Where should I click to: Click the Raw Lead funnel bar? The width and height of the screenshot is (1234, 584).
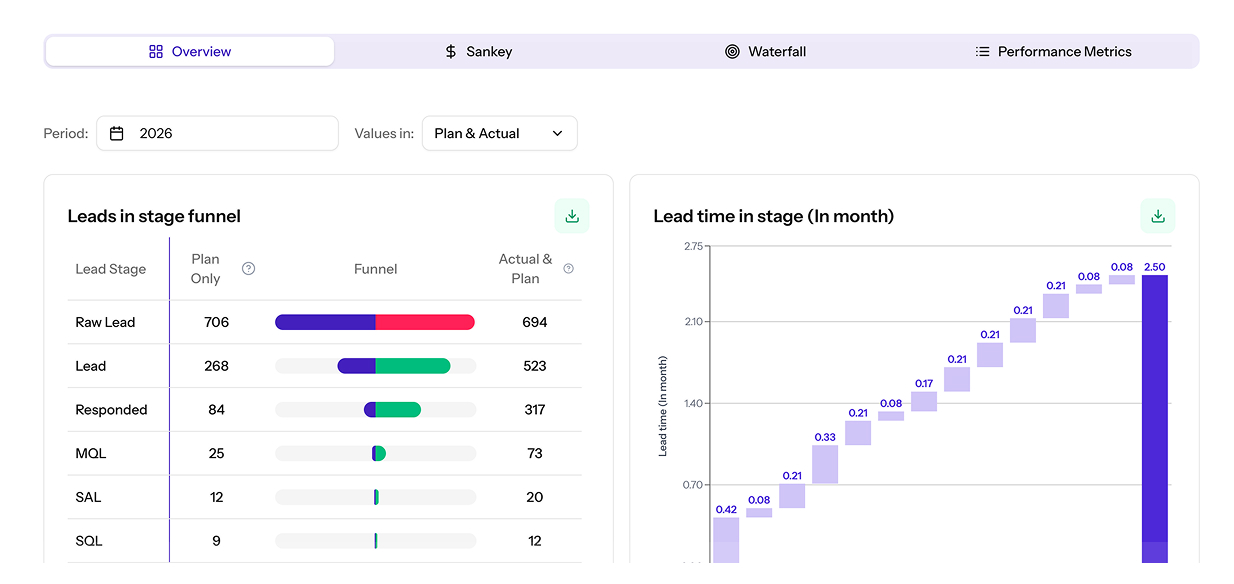374,322
